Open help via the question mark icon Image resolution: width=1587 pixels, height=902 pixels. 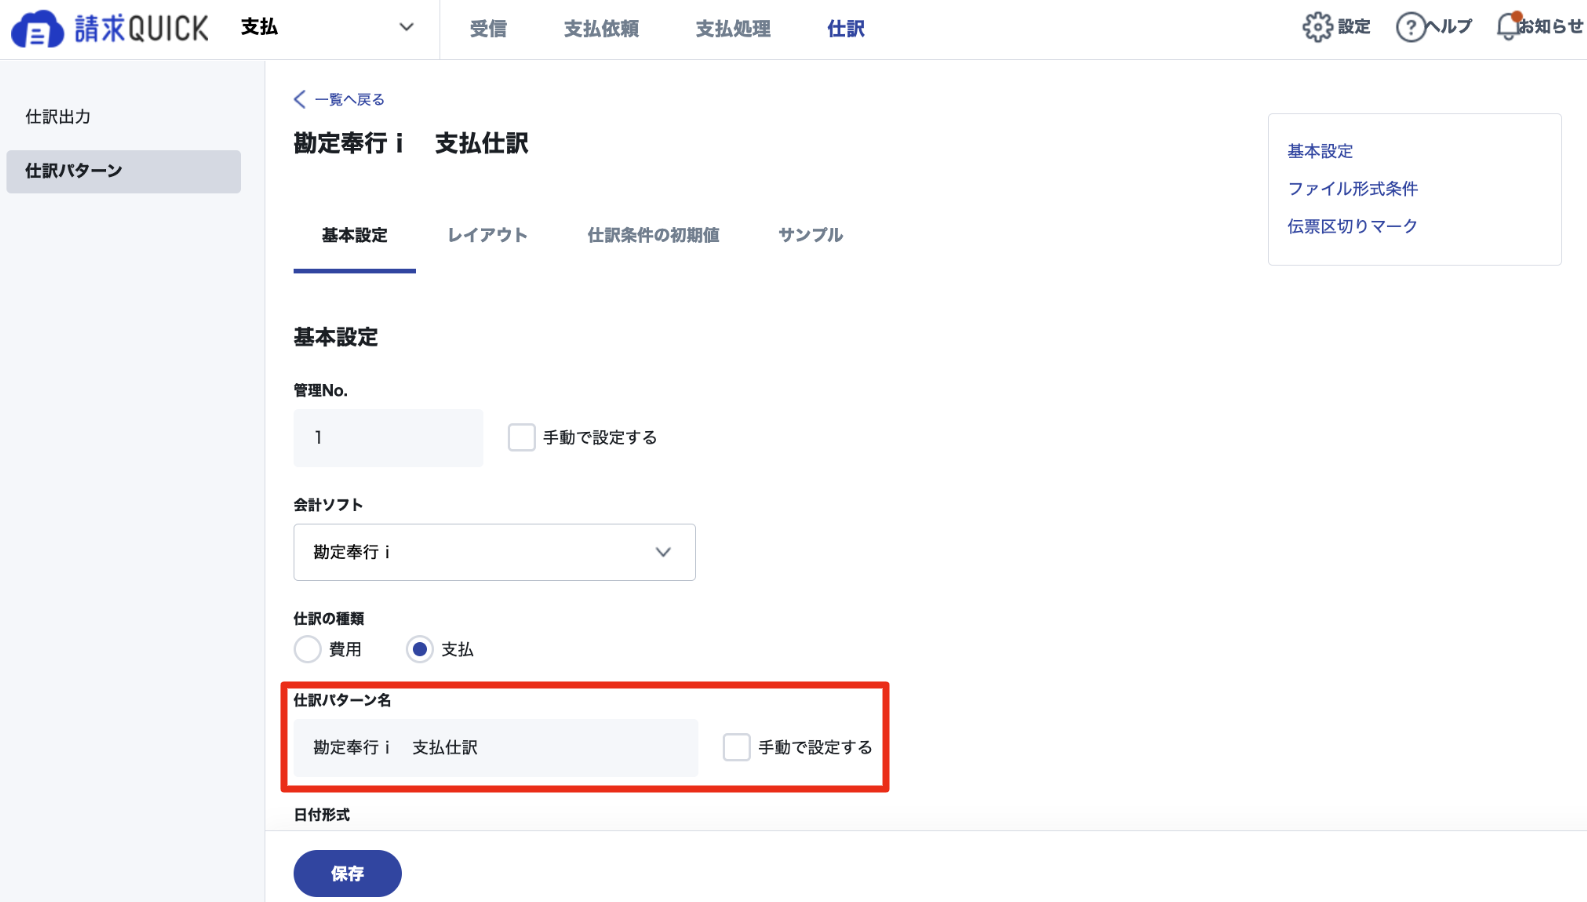pos(1410,27)
